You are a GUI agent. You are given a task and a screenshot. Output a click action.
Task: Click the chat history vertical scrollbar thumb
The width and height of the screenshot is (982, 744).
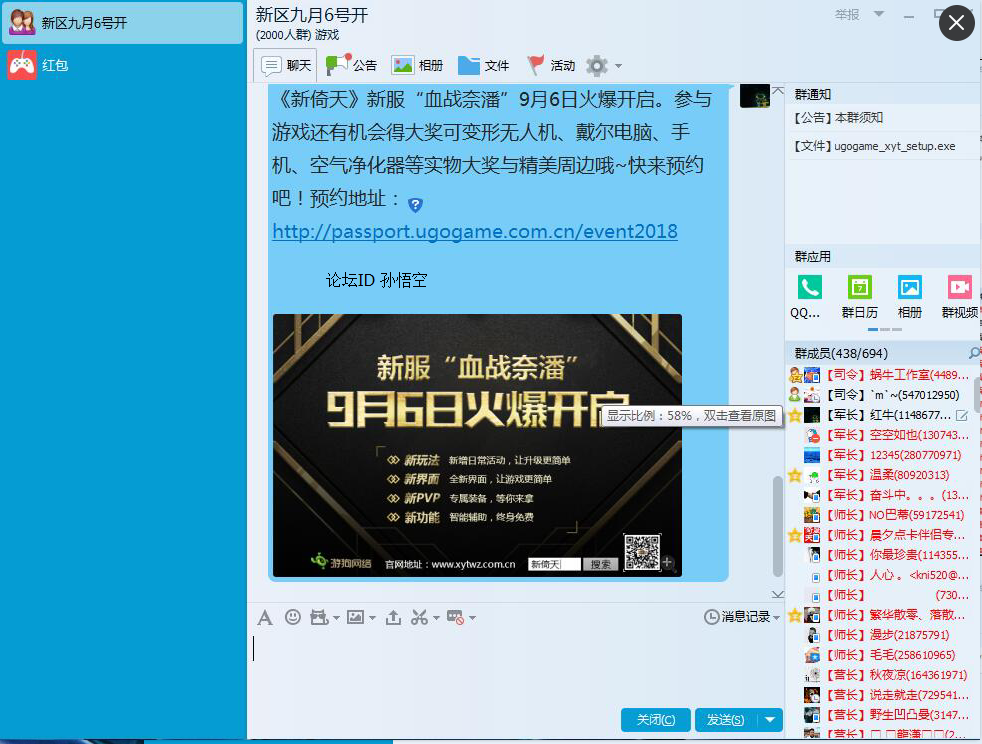[x=777, y=526]
